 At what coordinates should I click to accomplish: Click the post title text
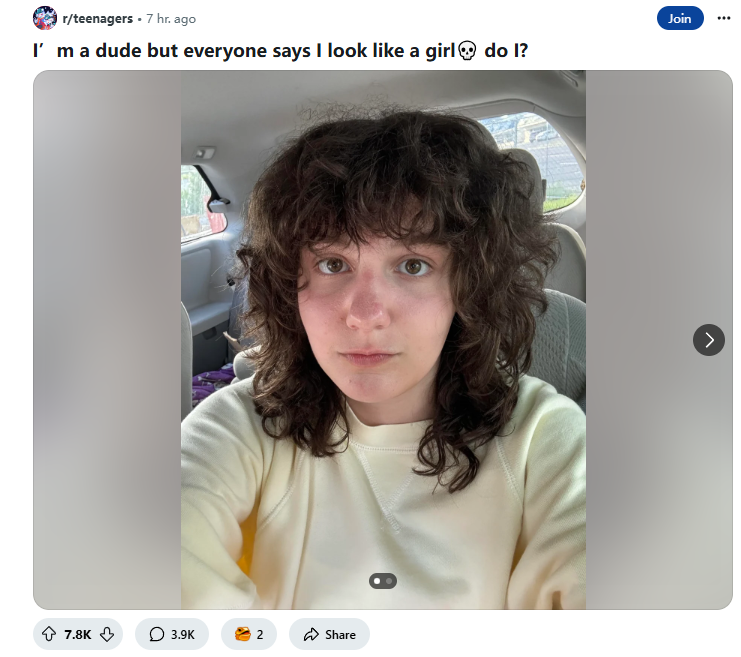pos(280,51)
